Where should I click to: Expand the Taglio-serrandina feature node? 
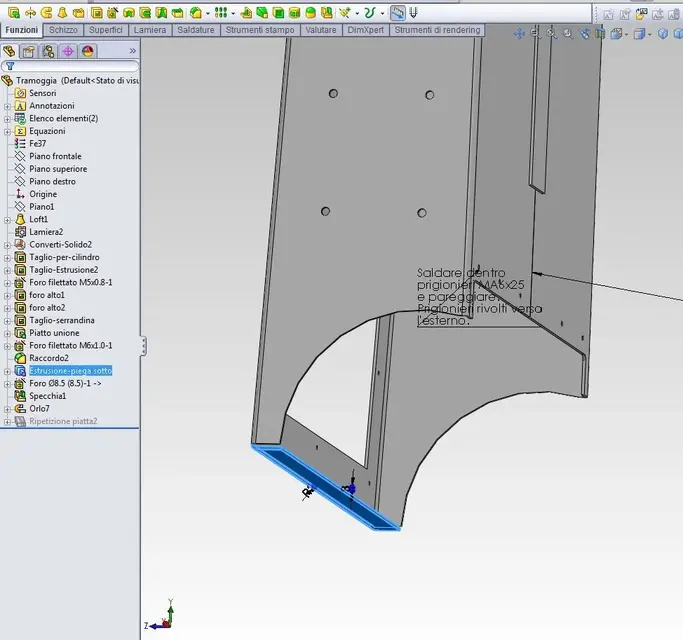point(7,321)
